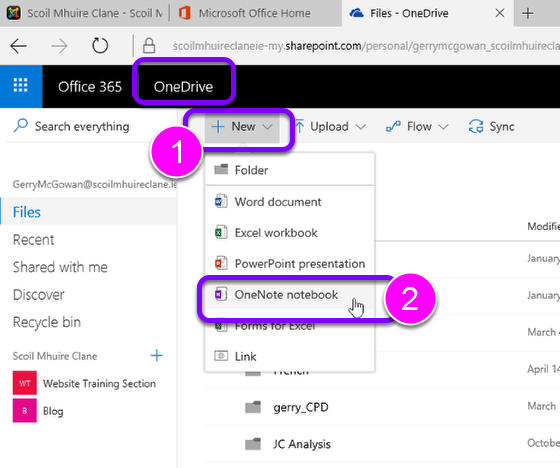560x468 pixels.
Task: Click the Scoil Mhuire Clane section heading
Action: coord(55,356)
